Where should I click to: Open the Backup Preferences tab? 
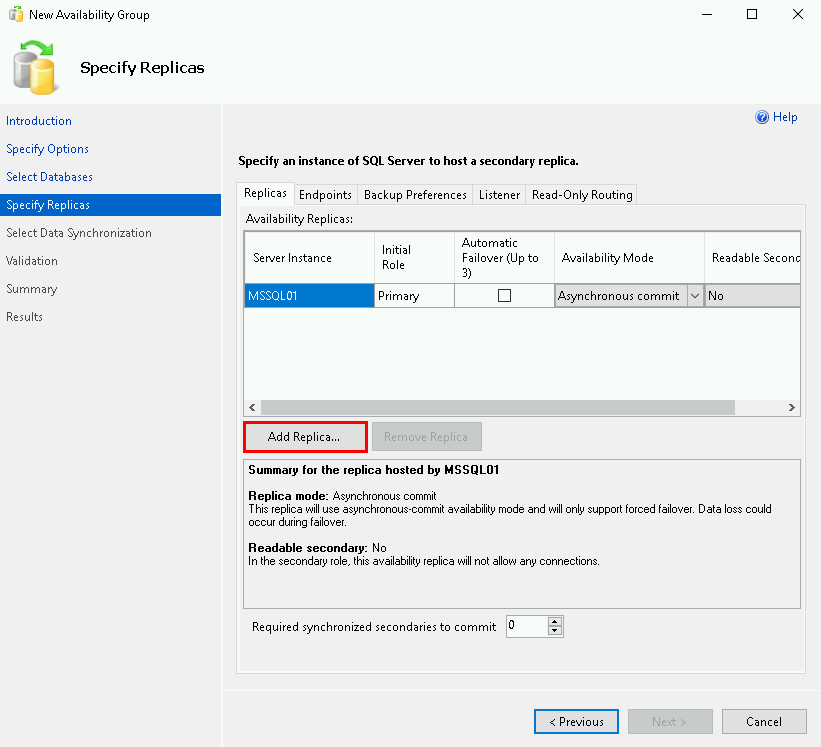point(415,195)
